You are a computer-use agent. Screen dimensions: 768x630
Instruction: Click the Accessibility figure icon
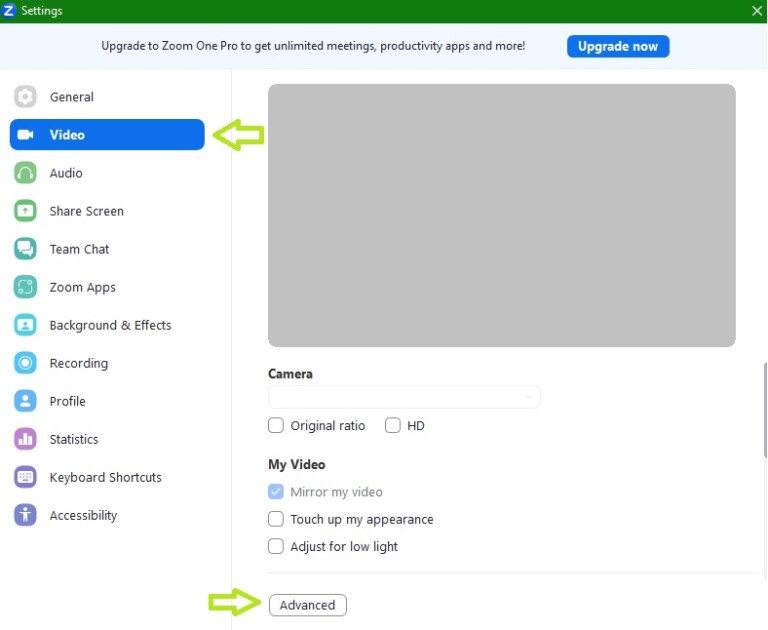(25, 515)
